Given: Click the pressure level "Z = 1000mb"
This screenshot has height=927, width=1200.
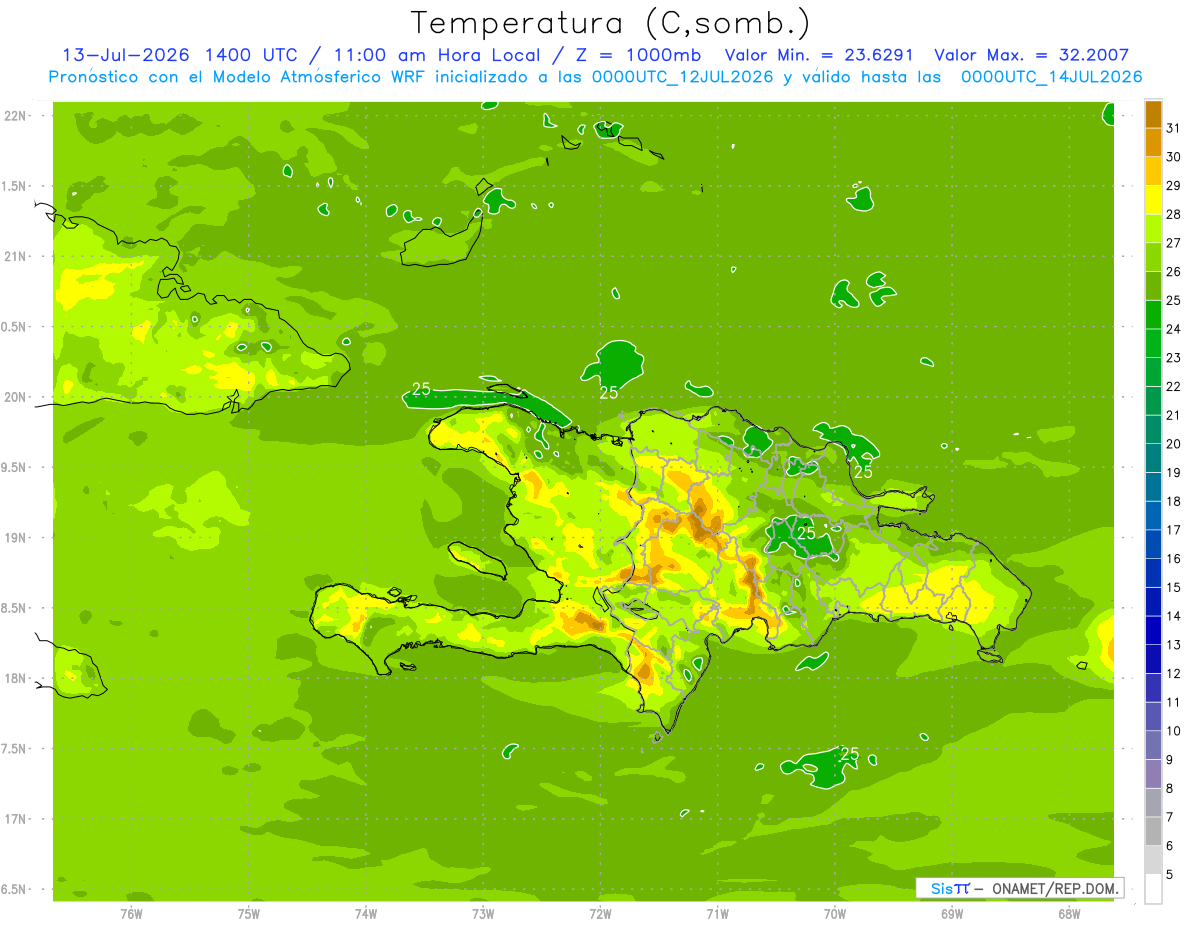Looking at the screenshot, I should tap(636, 55).
